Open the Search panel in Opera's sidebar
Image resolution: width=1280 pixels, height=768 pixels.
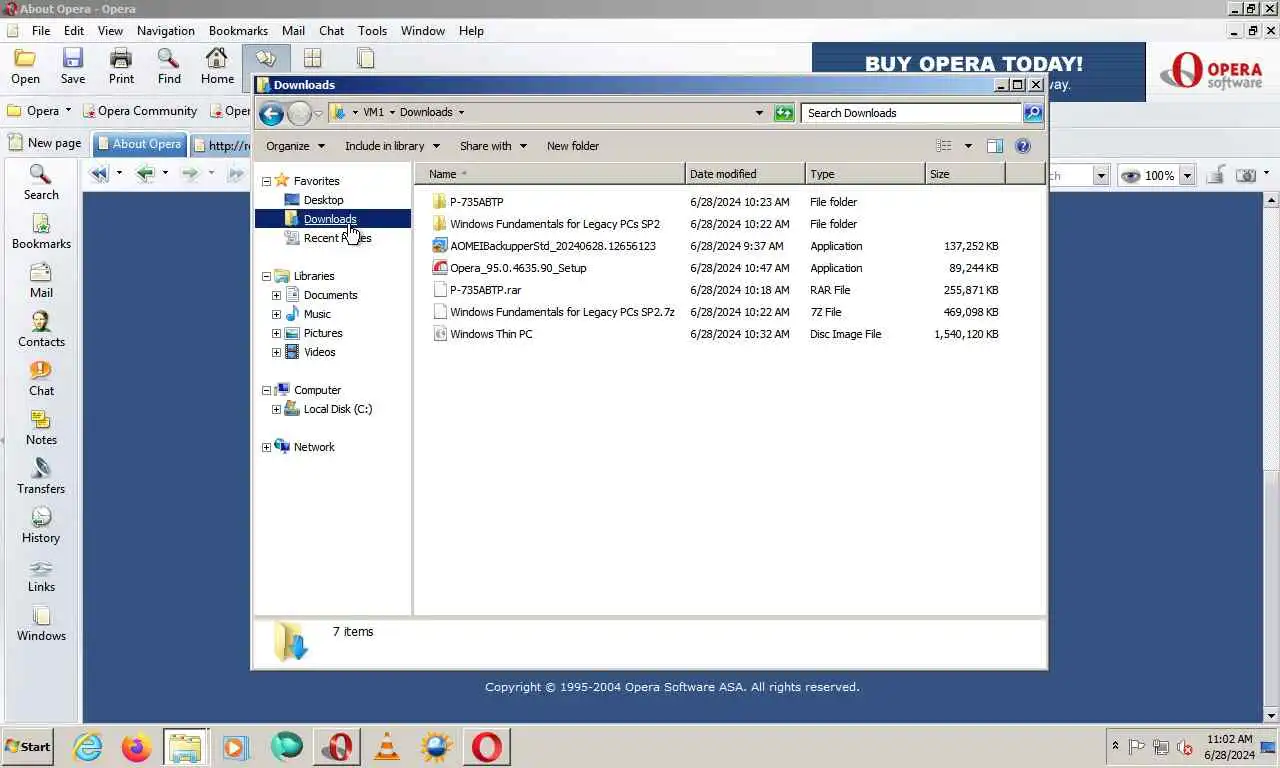point(41,182)
